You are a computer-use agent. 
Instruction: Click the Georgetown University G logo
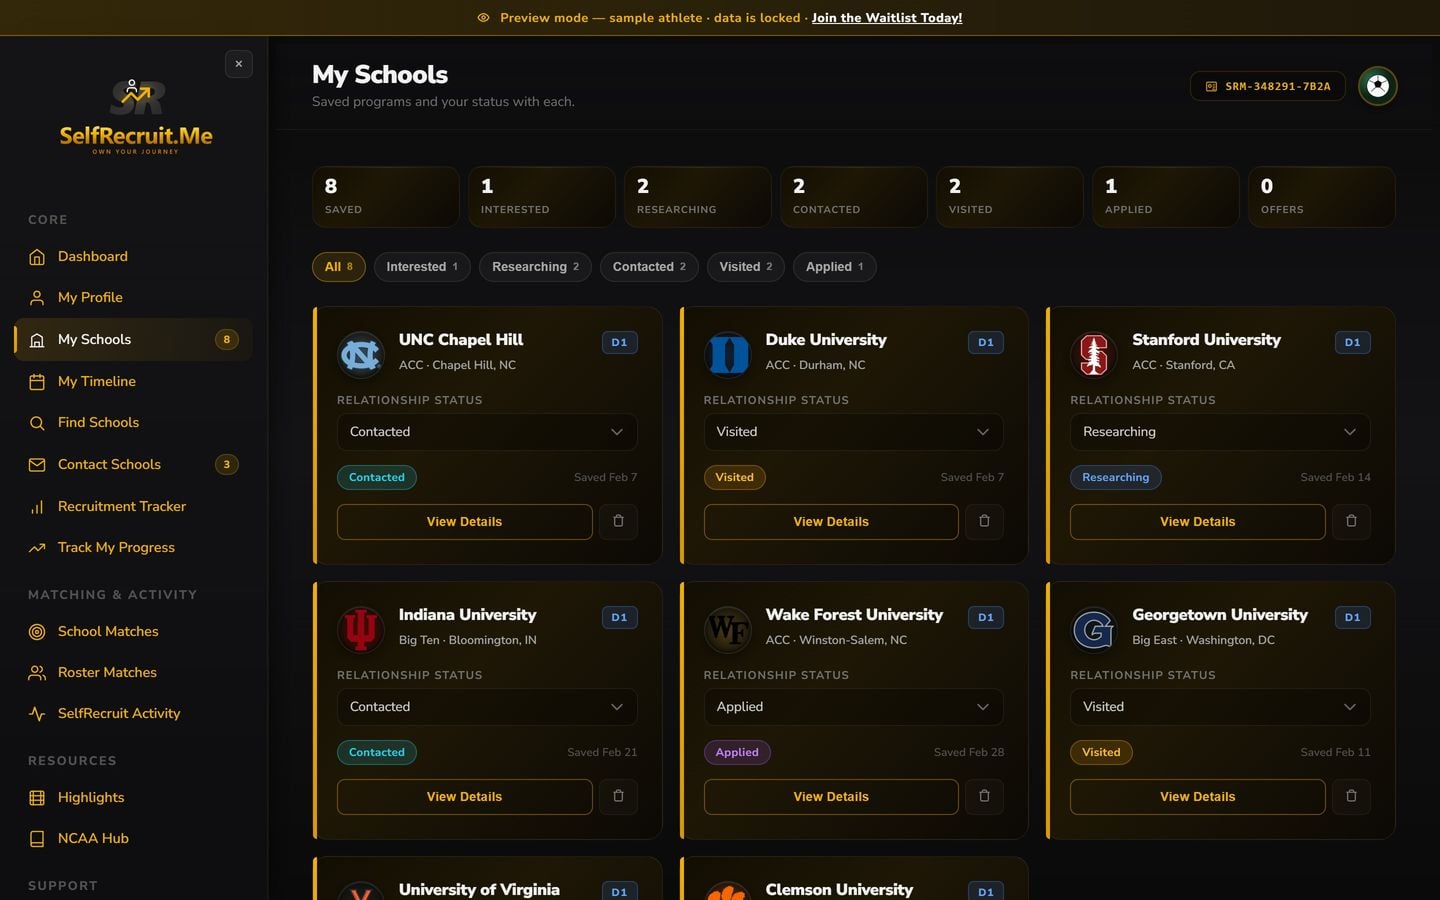pos(1094,630)
